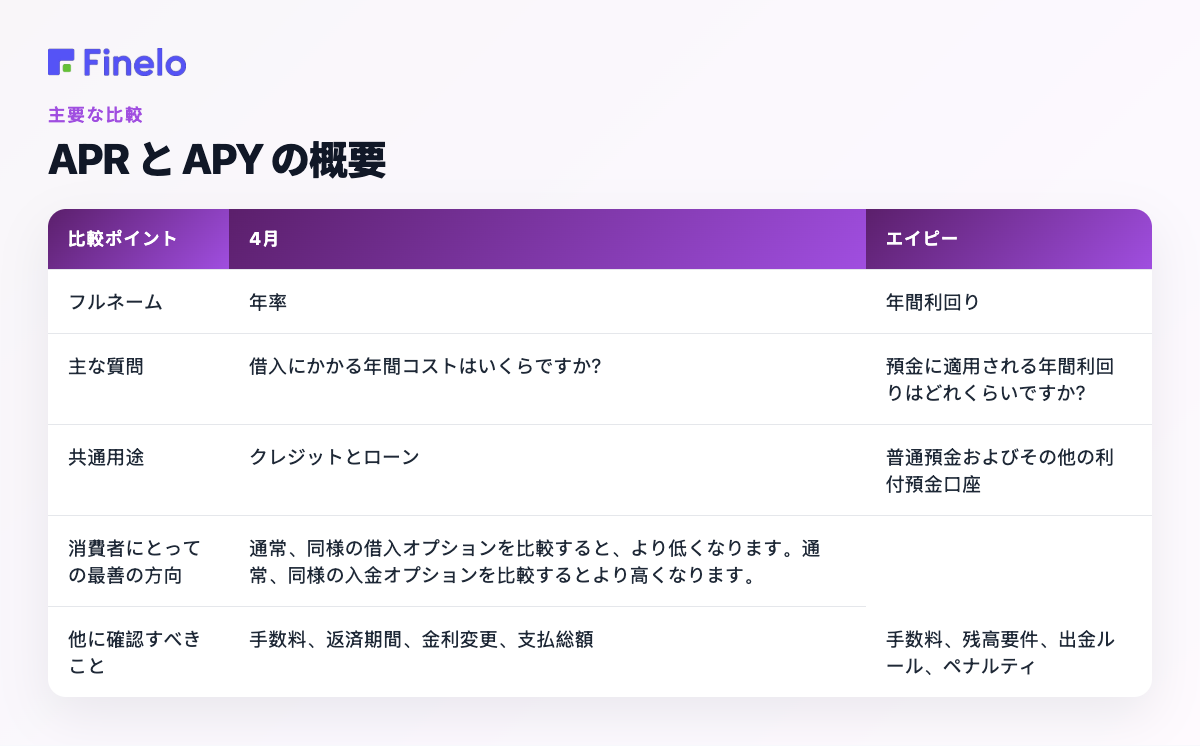Select the '主な質問' row label
This screenshot has width=1200, height=746.
click(x=106, y=367)
